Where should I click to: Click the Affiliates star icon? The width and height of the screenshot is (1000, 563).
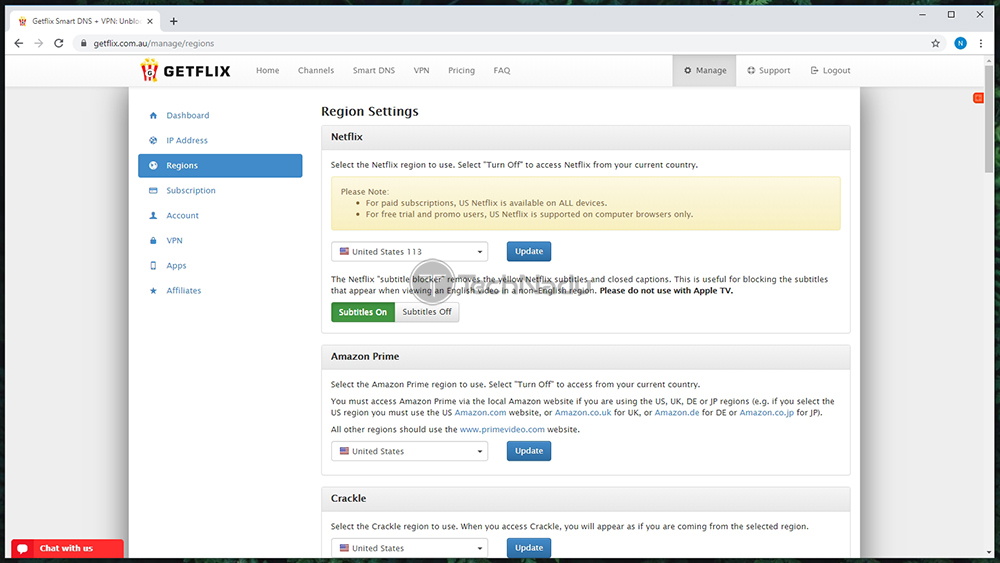153,291
